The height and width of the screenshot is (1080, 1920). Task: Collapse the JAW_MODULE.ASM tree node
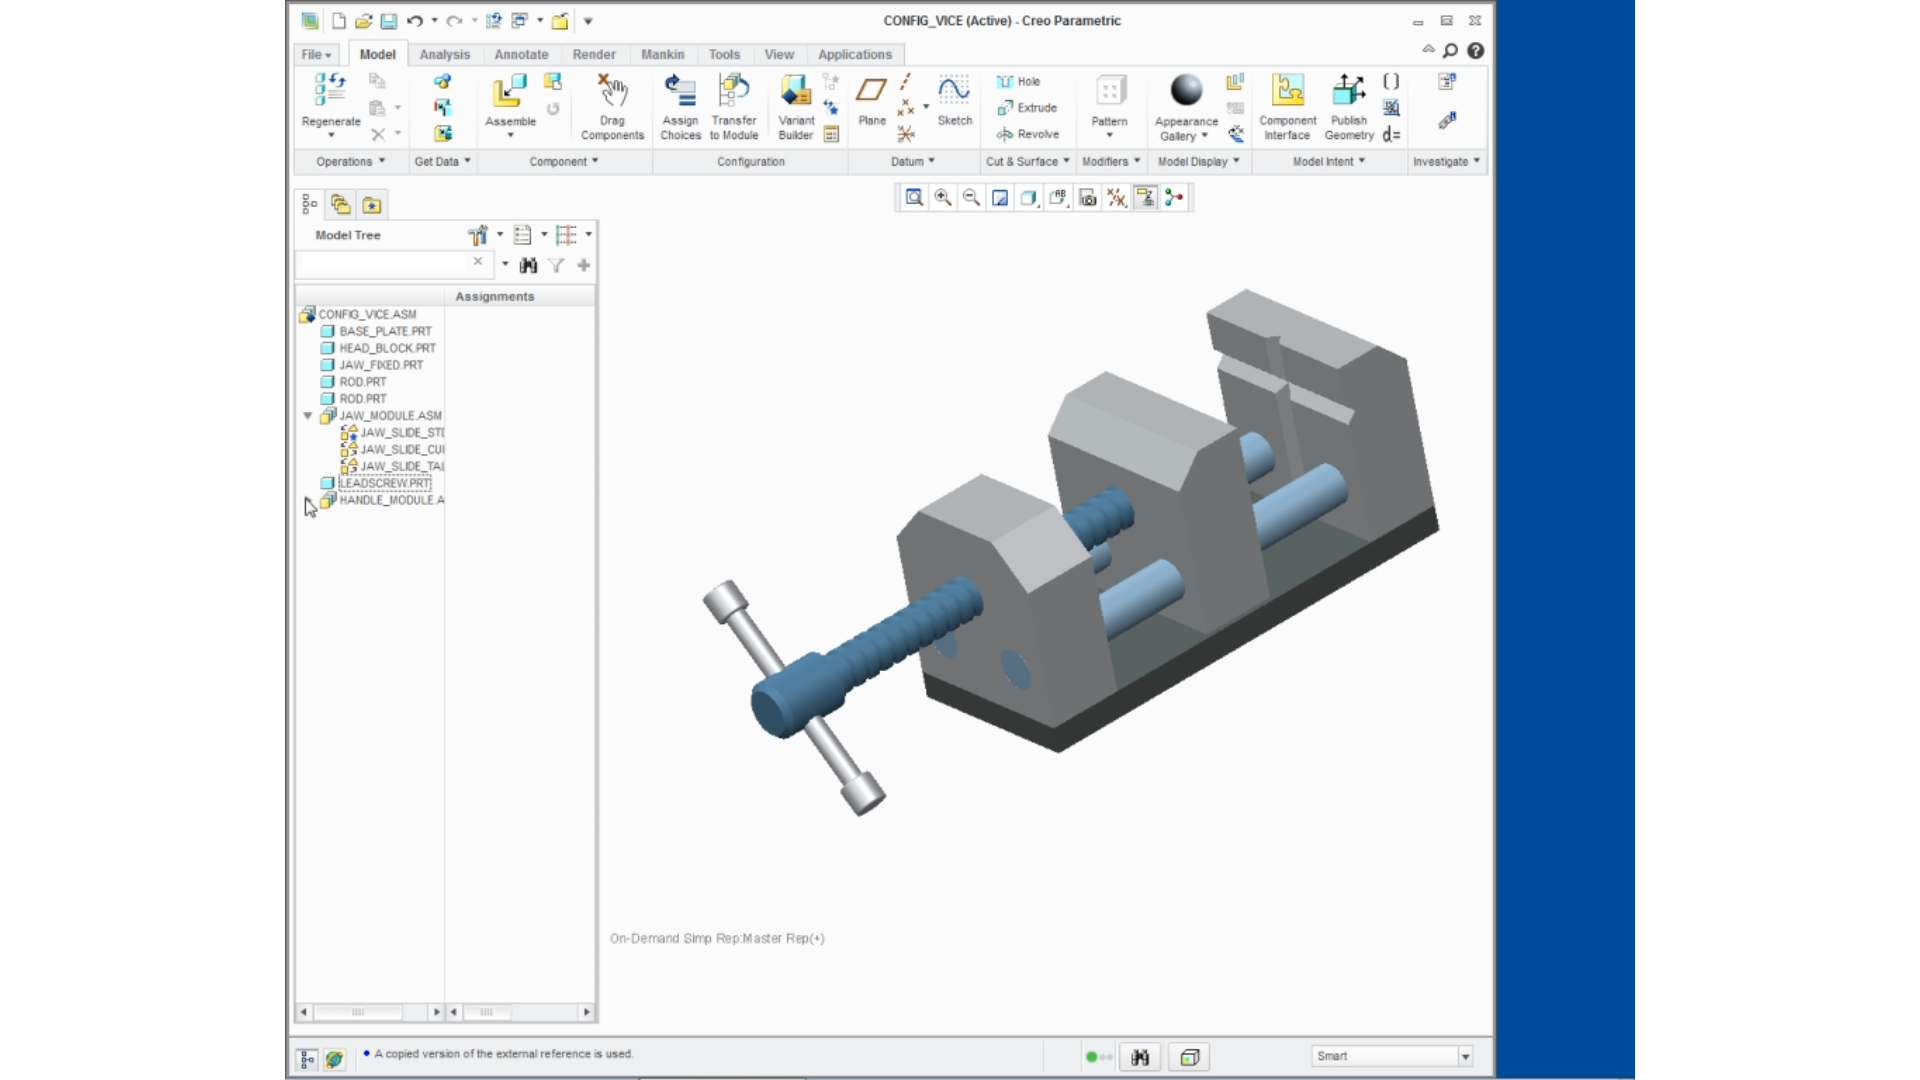[308, 416]
